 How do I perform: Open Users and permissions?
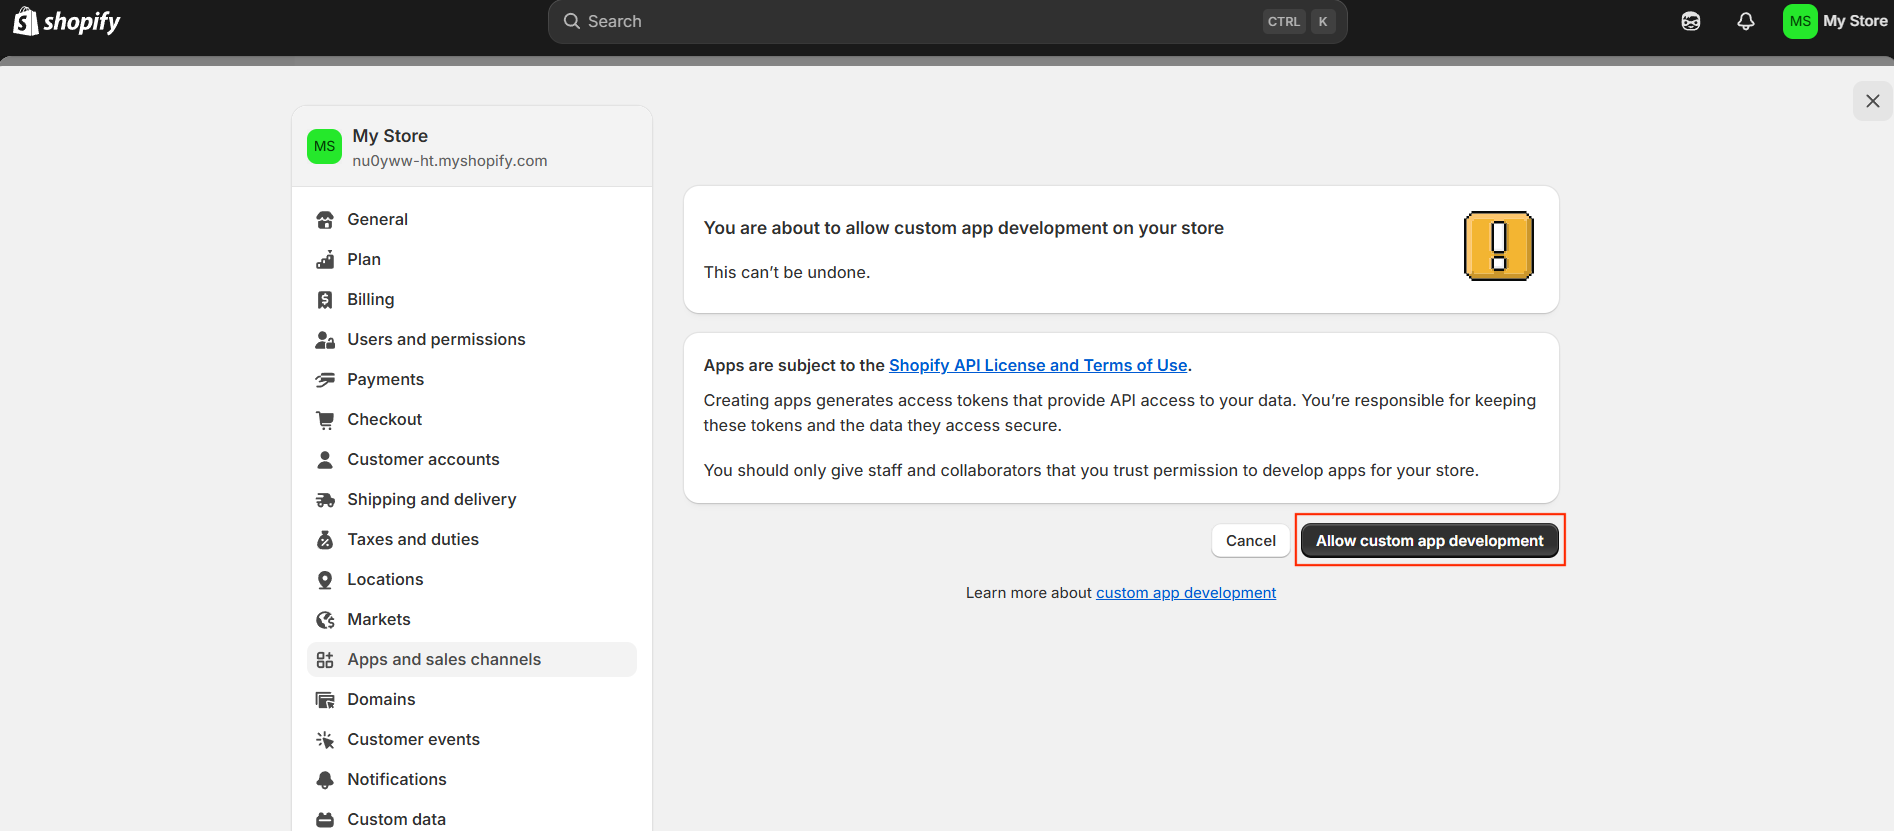[x=472, y=339]
